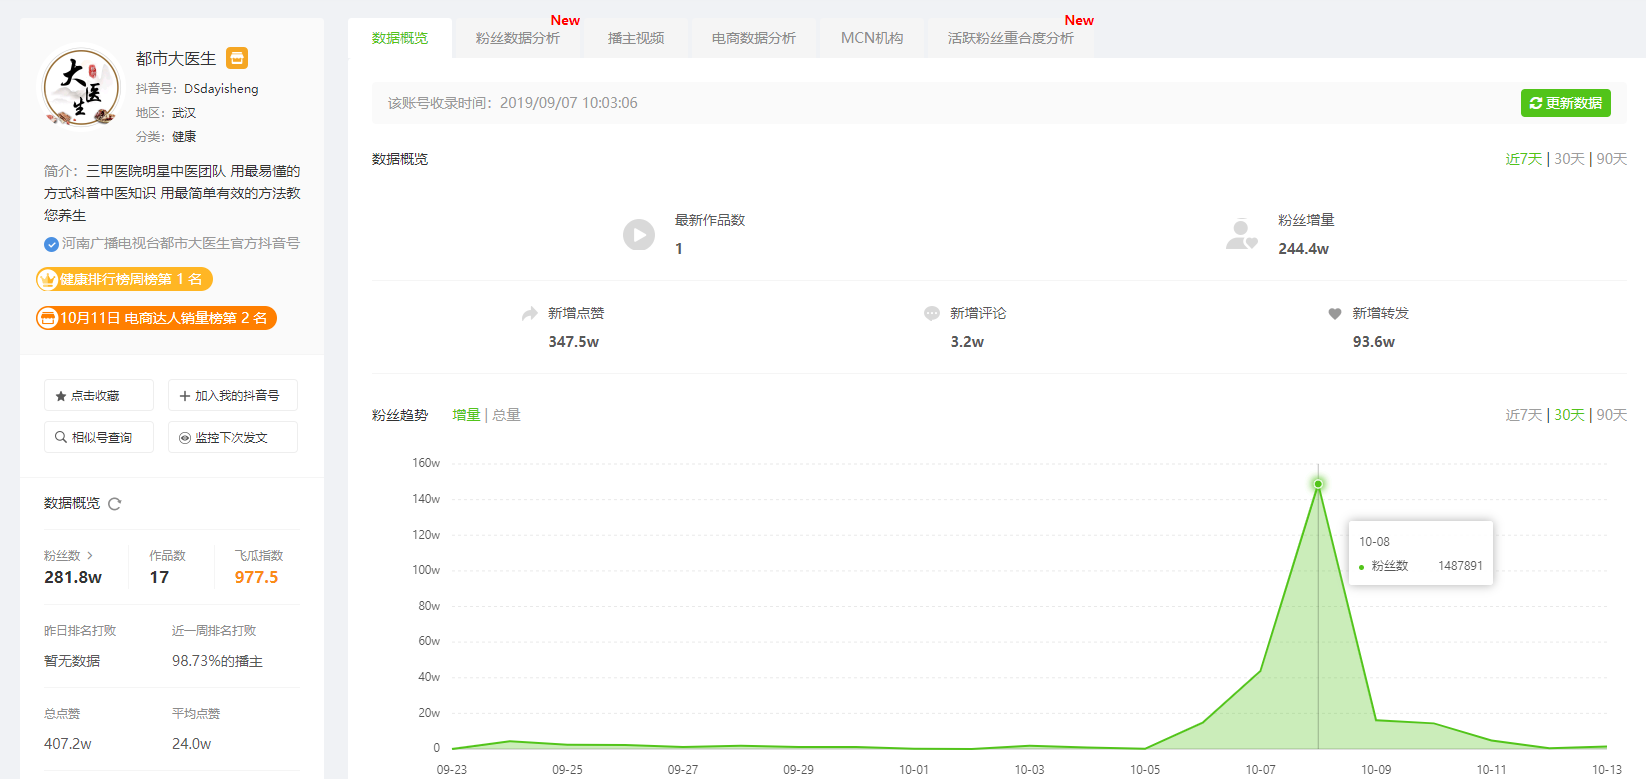Click the magnifier icon for 相似号查询
Image resolution: width=1646 pixels, height=779 pixels.
point(61,437)
